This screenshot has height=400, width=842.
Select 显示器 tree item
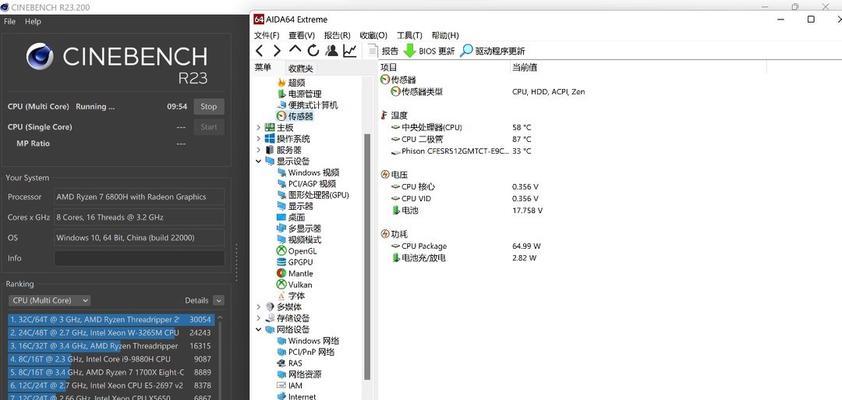pos(295,206)
